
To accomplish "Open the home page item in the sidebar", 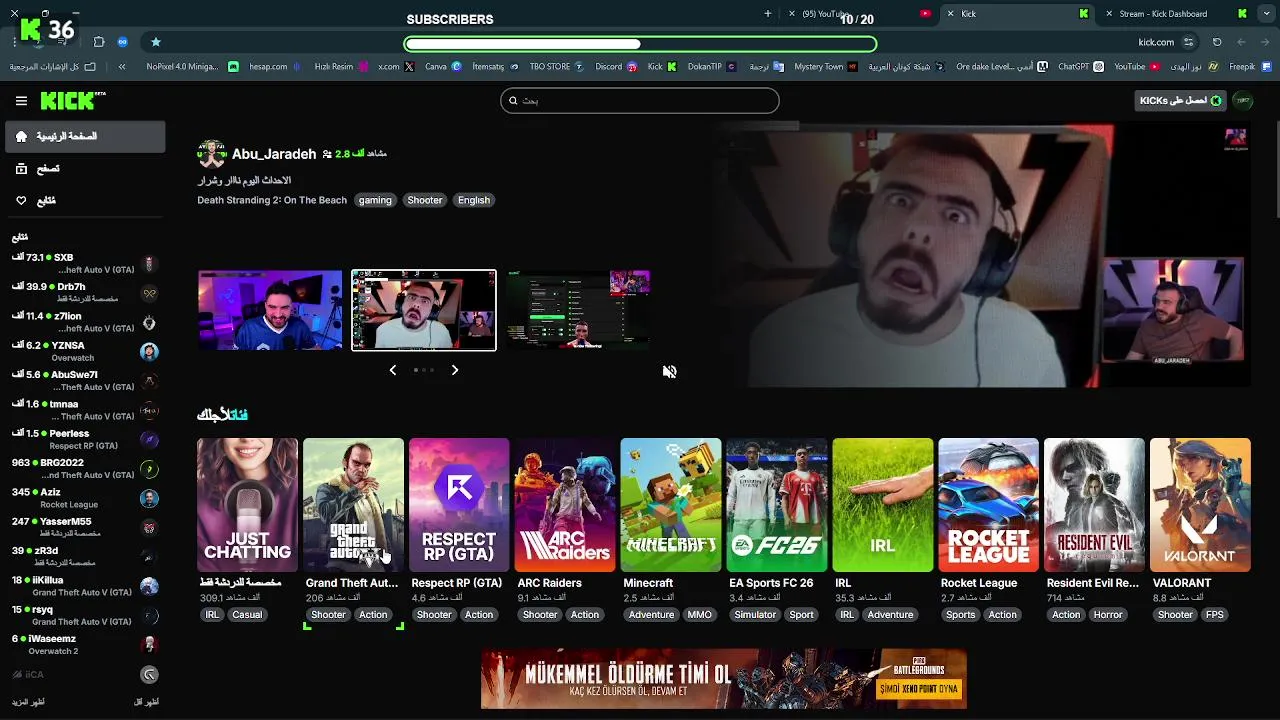I will click(x=84, y=136).
